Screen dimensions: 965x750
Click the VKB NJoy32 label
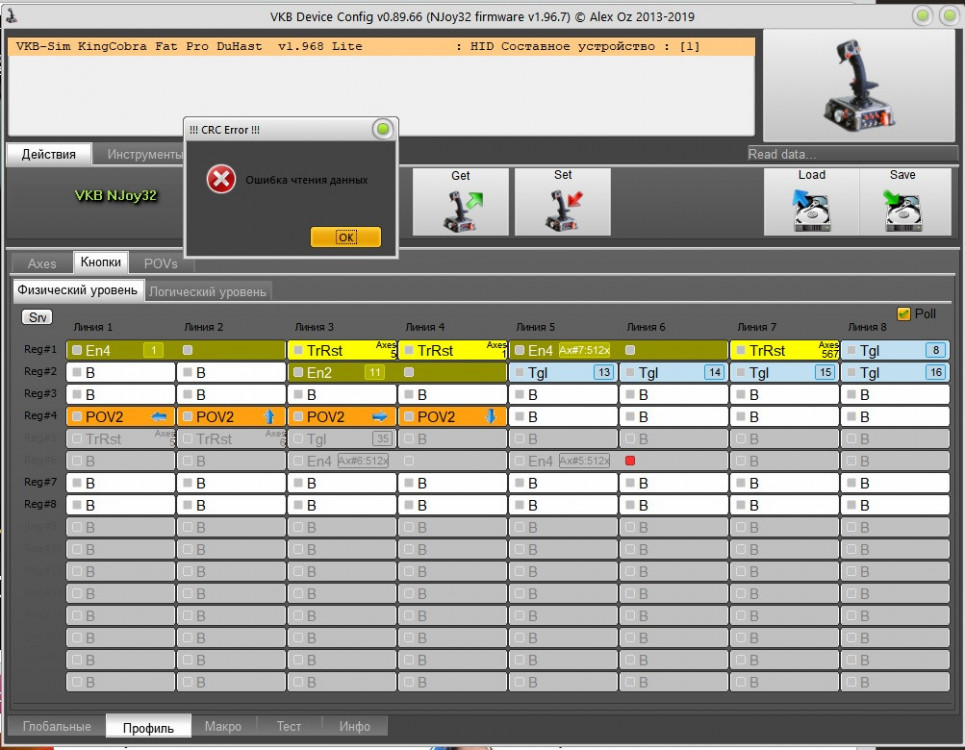pos(116,196)
